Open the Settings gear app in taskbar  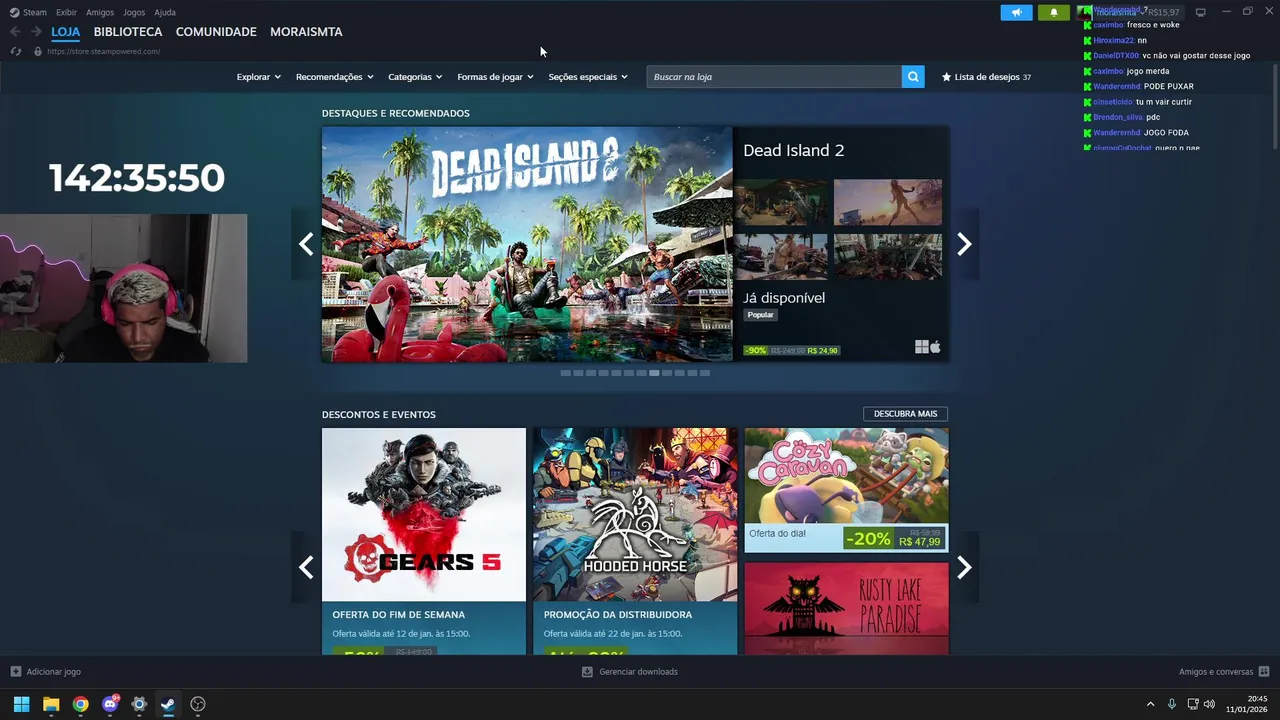point(139,704)
